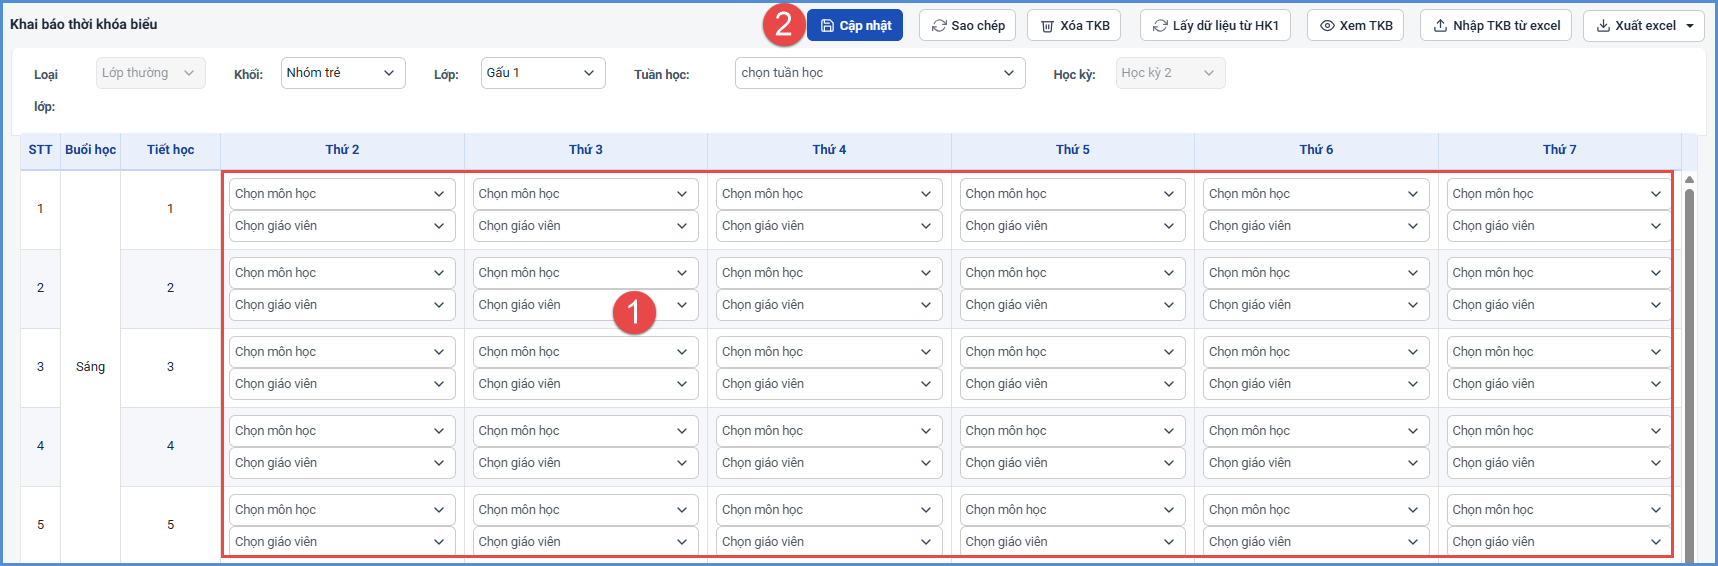Click the sync icon on Lấy dữ liệu từ HK1
This screenshot has width=1718, height=566.
click(1160, 26)
